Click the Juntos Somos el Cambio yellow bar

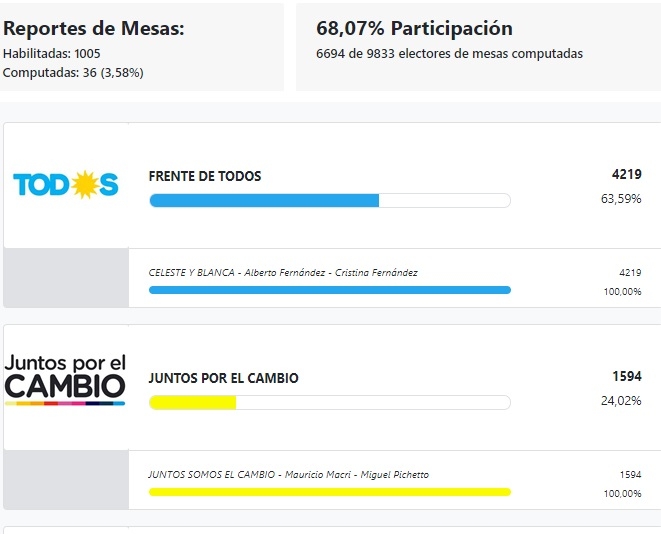tap(329, 492)
